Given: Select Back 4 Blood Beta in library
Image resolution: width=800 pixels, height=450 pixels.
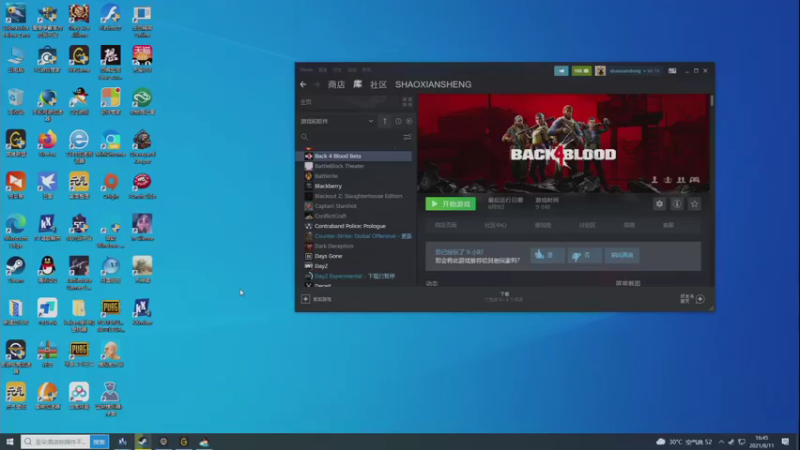Looking at the screenshot, I should click(x=355, y=156).
